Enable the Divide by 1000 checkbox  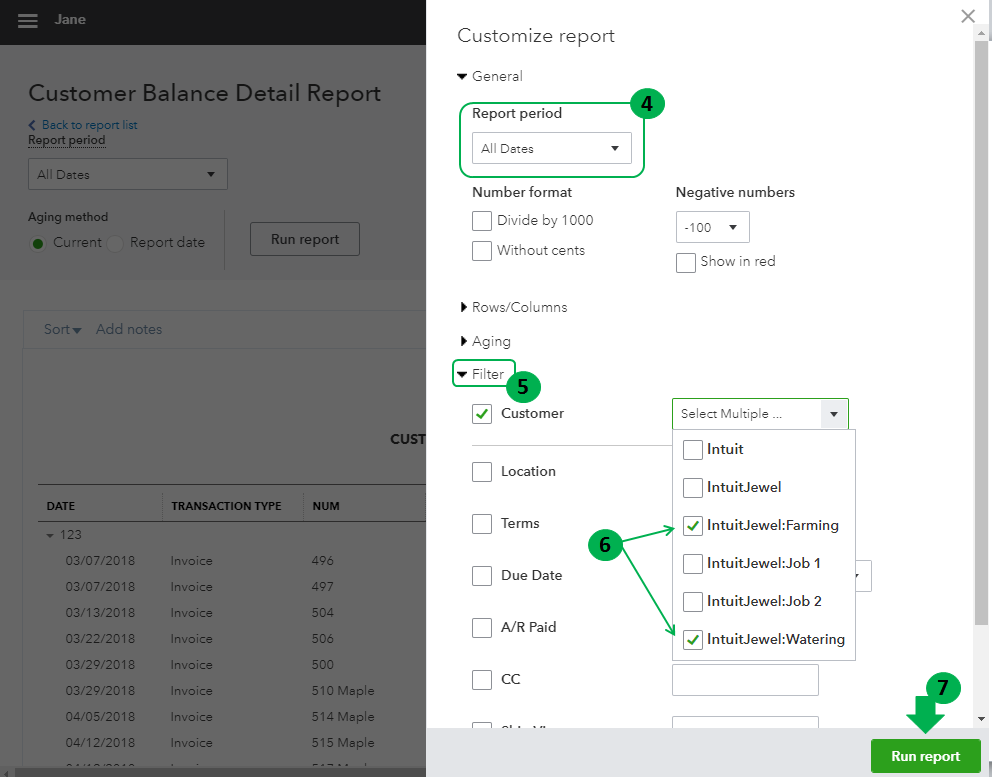[482, 221]
